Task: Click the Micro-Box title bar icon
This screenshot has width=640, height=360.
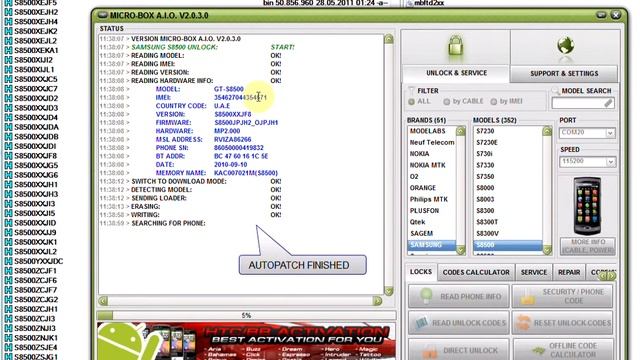Action: click(102, 16)
